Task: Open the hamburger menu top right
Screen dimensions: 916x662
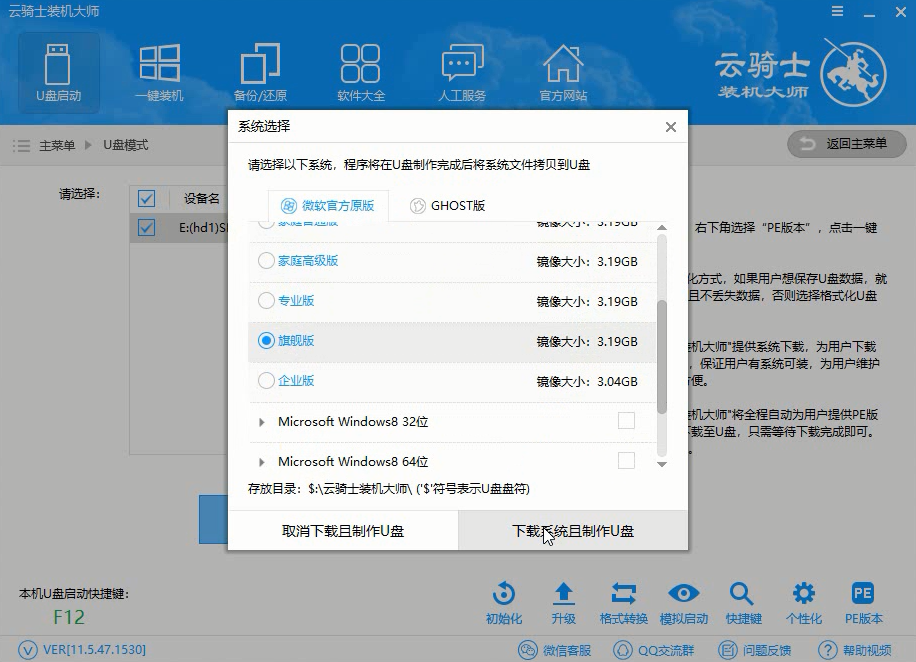Action: [838, 11]
